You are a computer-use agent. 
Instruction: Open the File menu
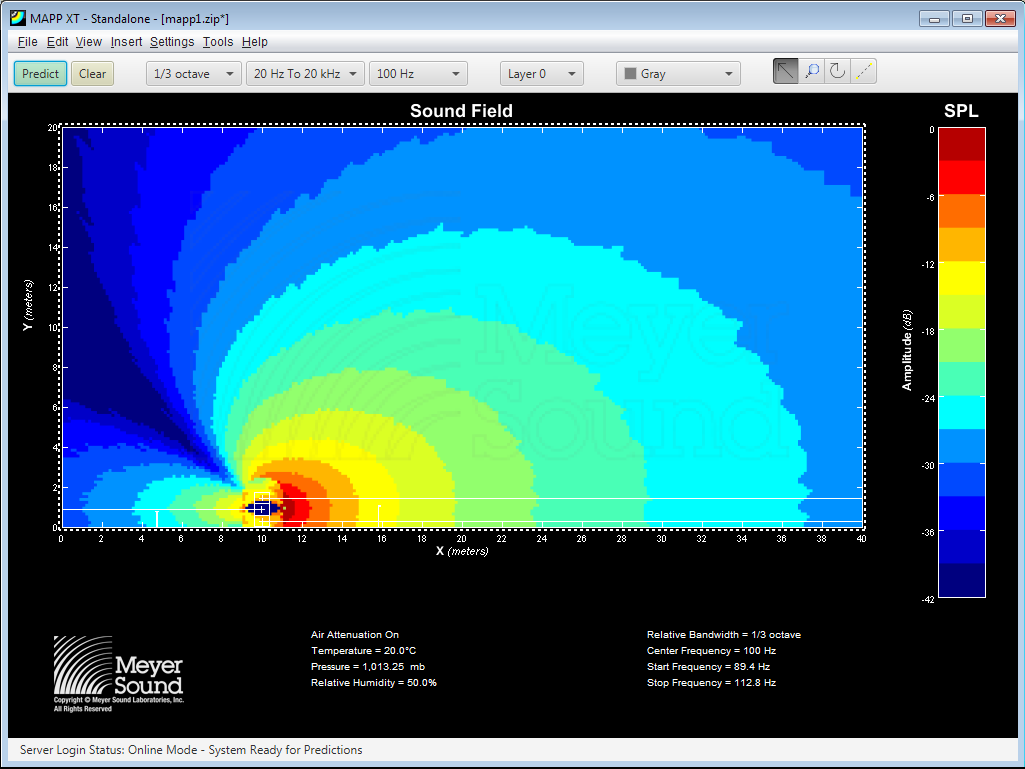pos(27,42)
